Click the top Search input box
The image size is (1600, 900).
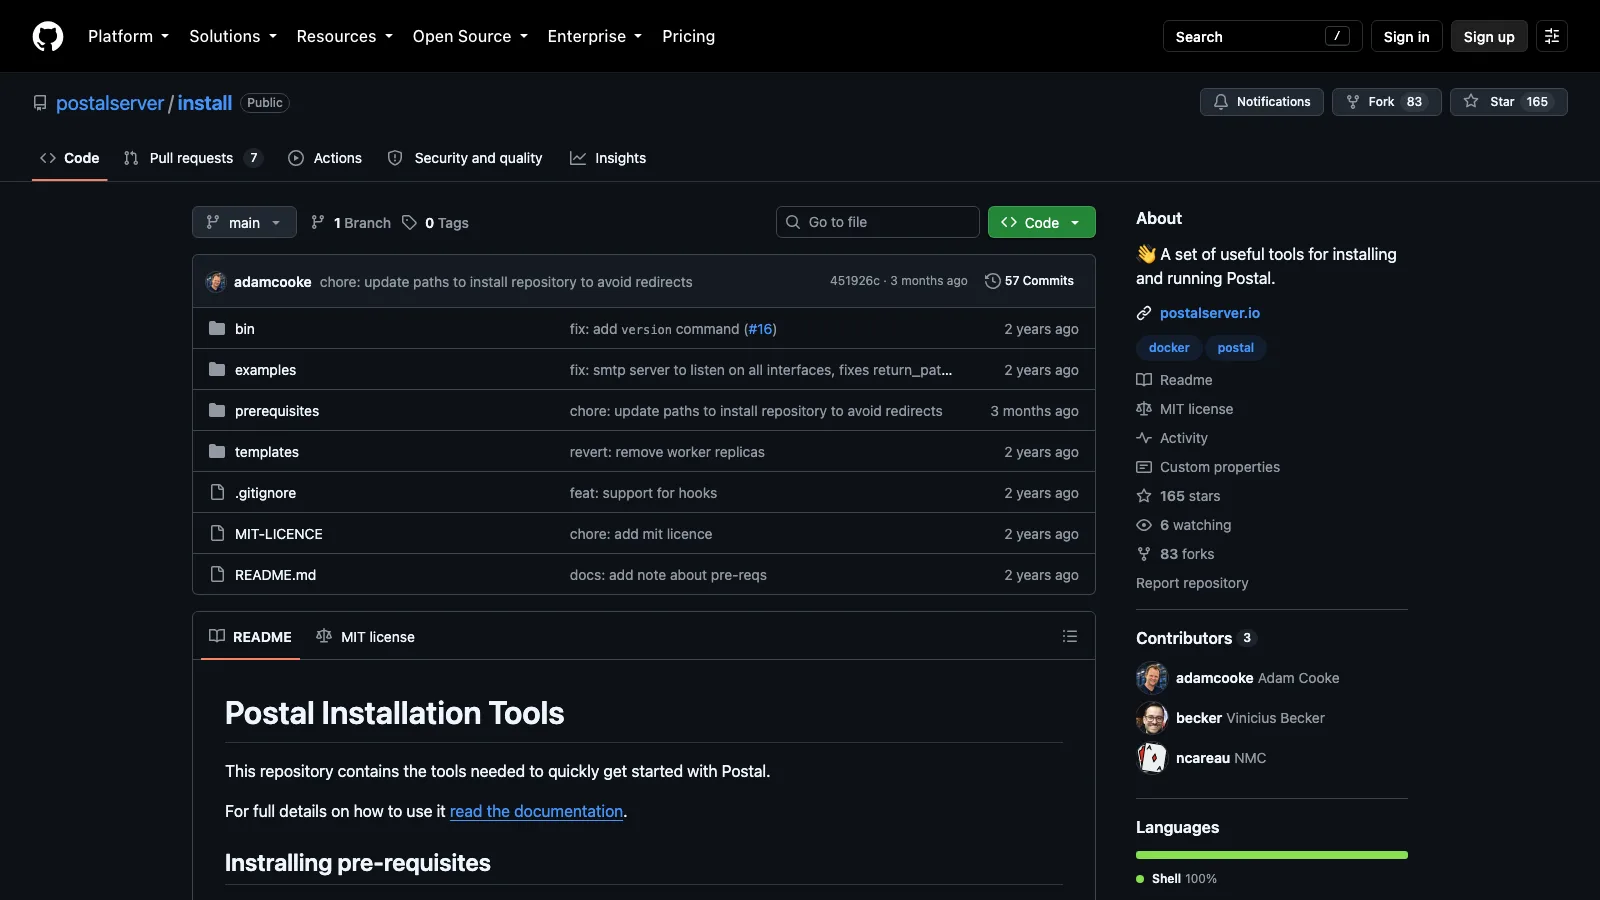(x=1262, y=36)
